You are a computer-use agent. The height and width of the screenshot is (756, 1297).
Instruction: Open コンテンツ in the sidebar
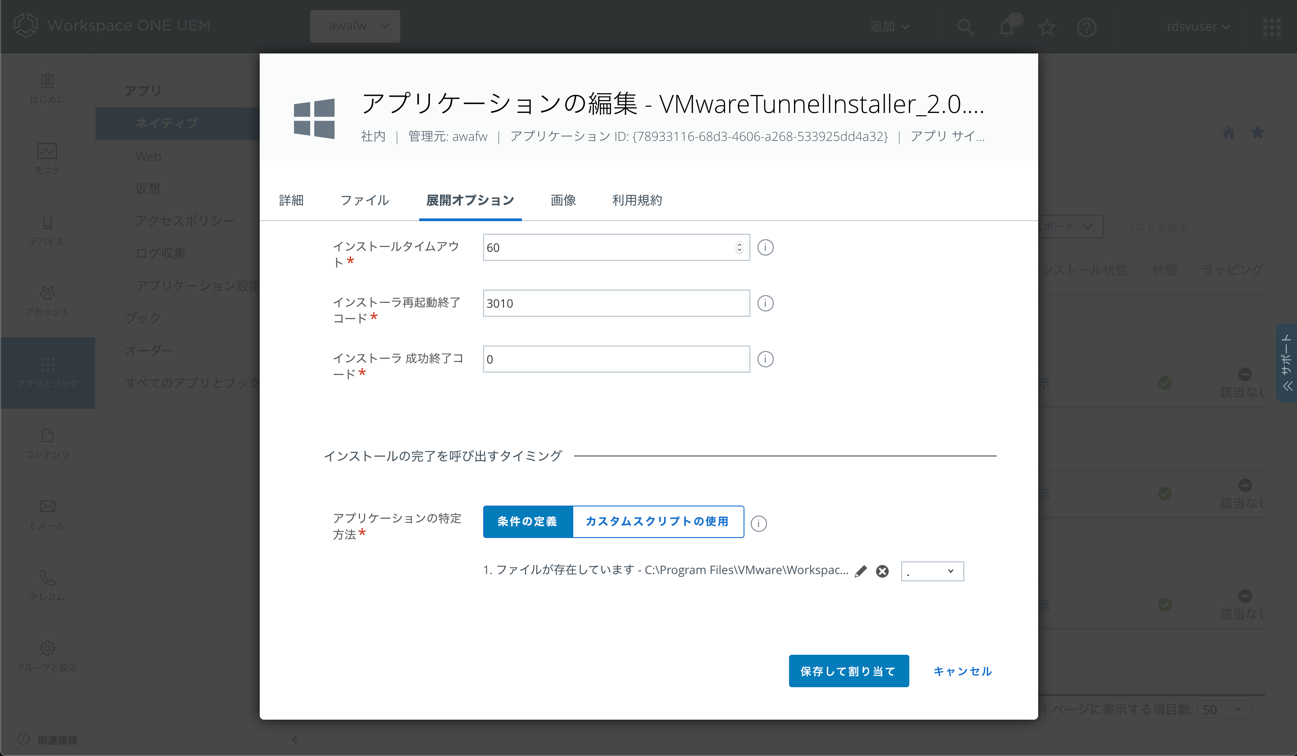(47, 443)
